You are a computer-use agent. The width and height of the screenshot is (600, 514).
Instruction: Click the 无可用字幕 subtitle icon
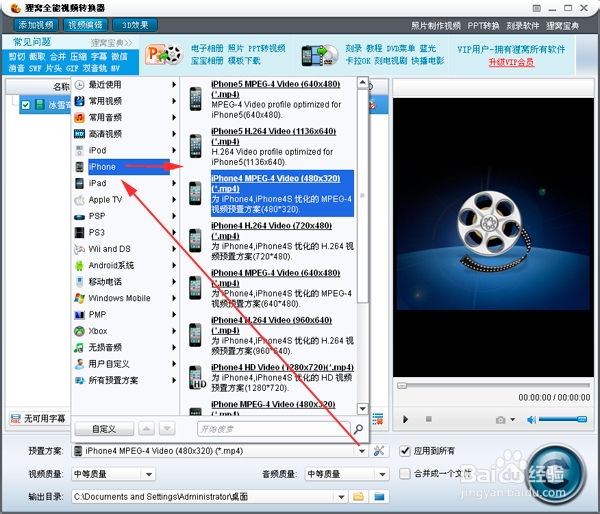(15, 418)
